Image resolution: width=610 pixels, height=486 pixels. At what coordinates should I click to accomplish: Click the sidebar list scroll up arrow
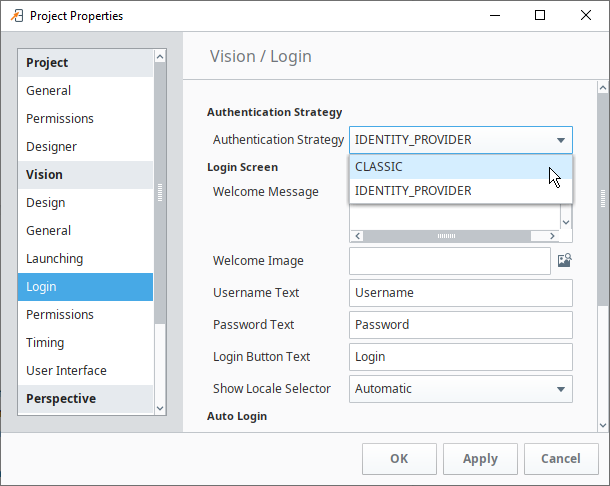point(160,57)
